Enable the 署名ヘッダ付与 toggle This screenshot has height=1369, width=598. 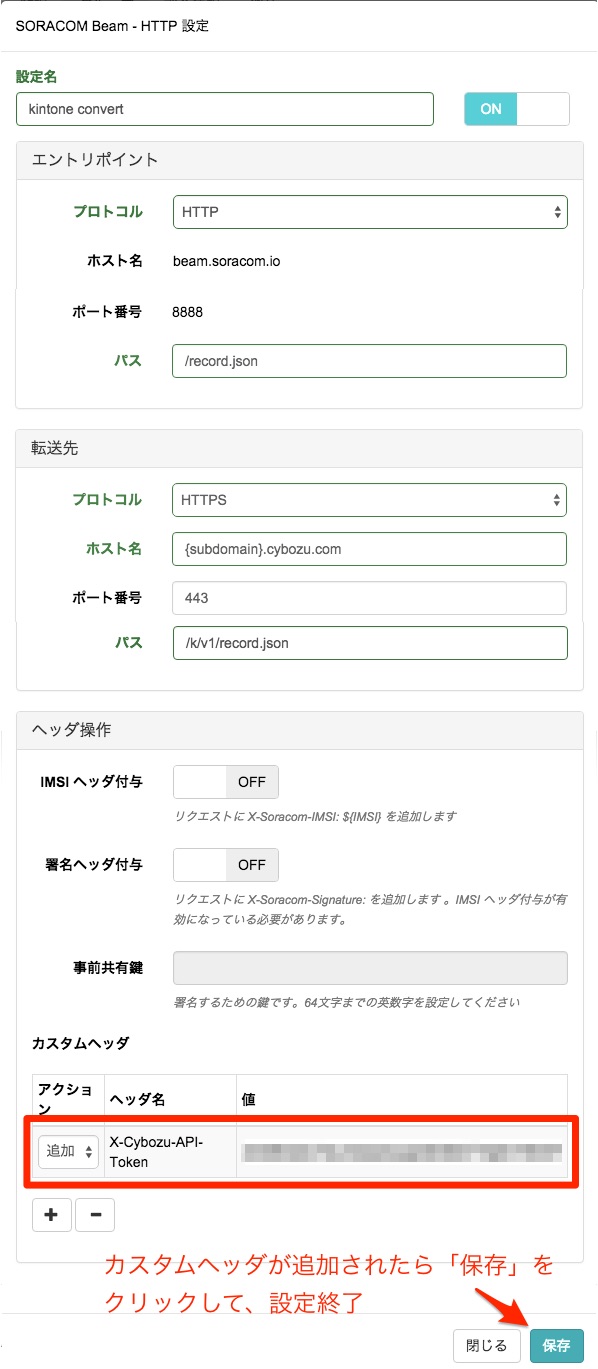(226, 864)
